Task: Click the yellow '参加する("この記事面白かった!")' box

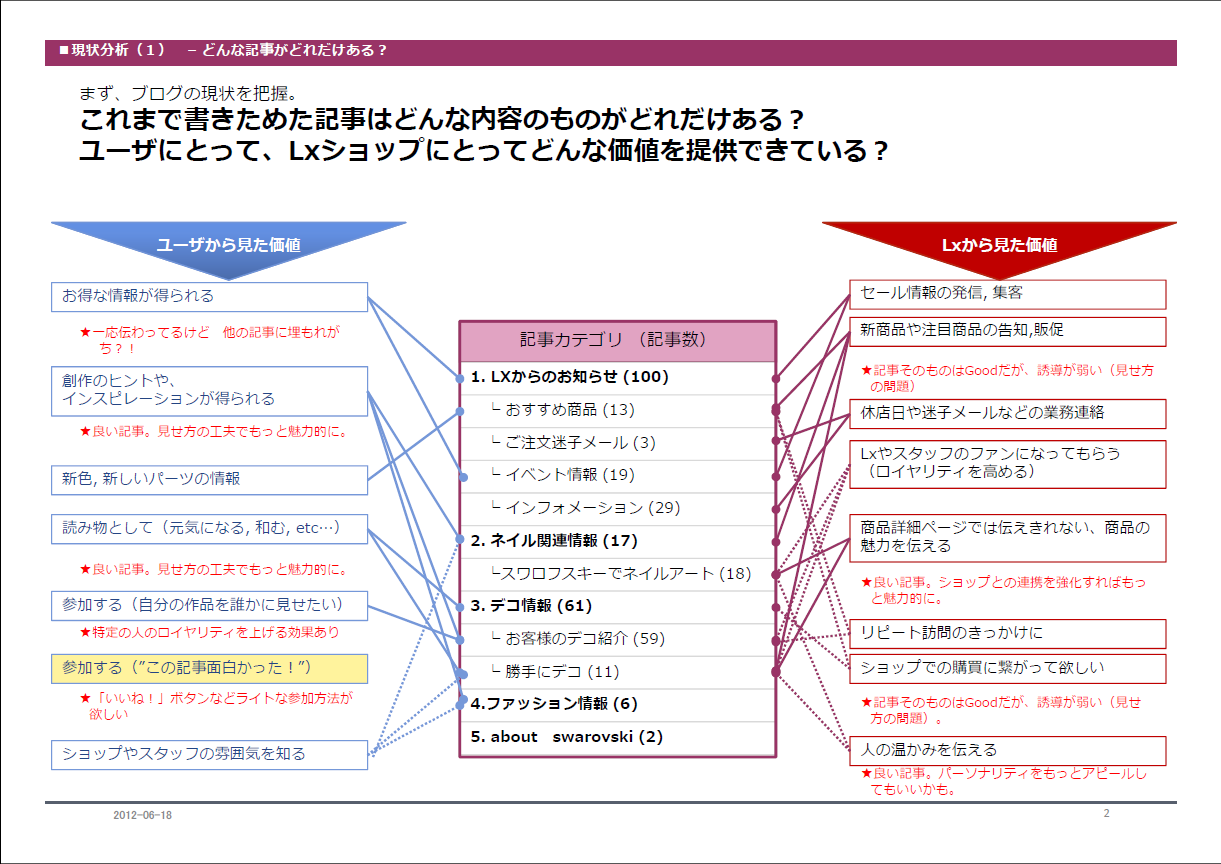Action: [x=209, y=668]
